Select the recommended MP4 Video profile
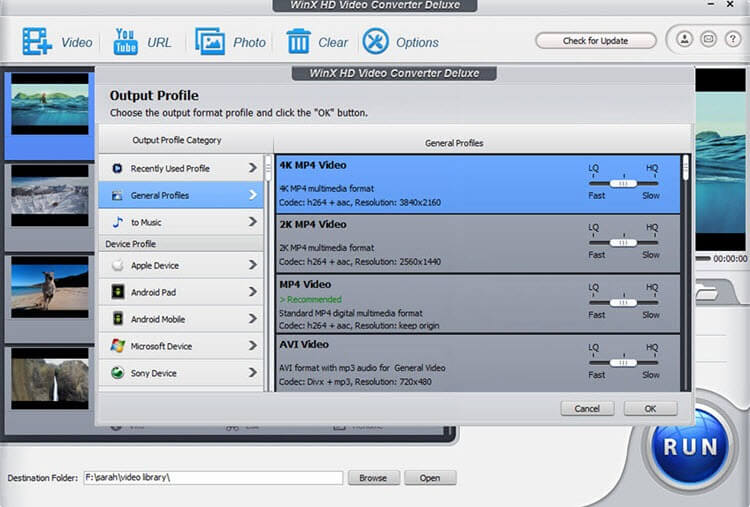This screenshot has height=507, width=750. pyautogui.click(x=478, y=303)
